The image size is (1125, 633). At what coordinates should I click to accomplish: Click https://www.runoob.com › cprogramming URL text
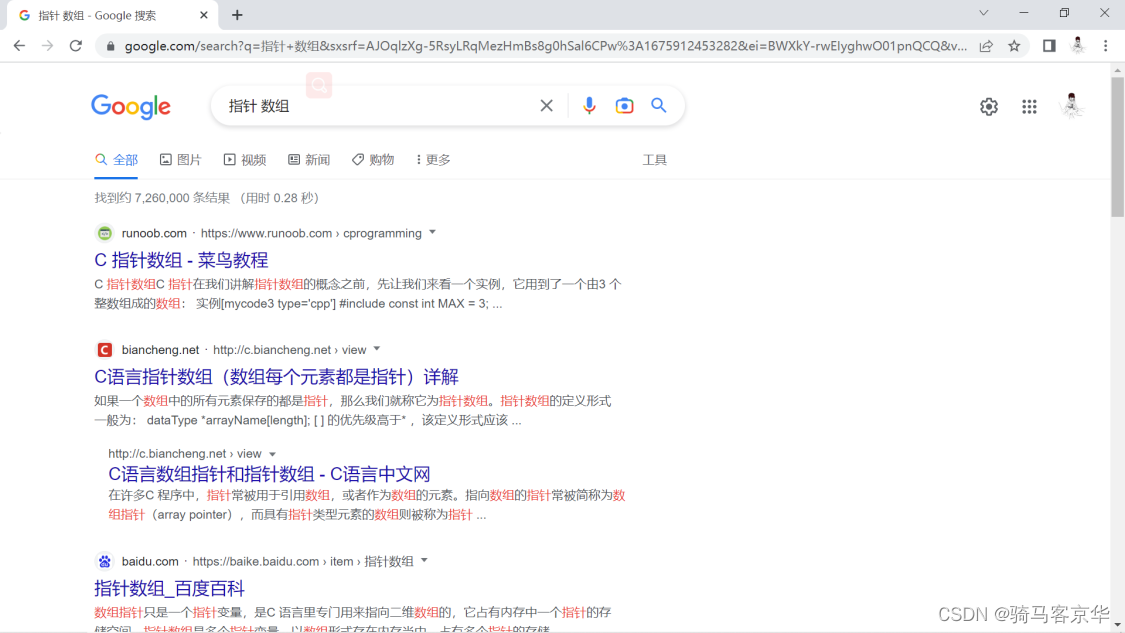click(x=311, y=233)
